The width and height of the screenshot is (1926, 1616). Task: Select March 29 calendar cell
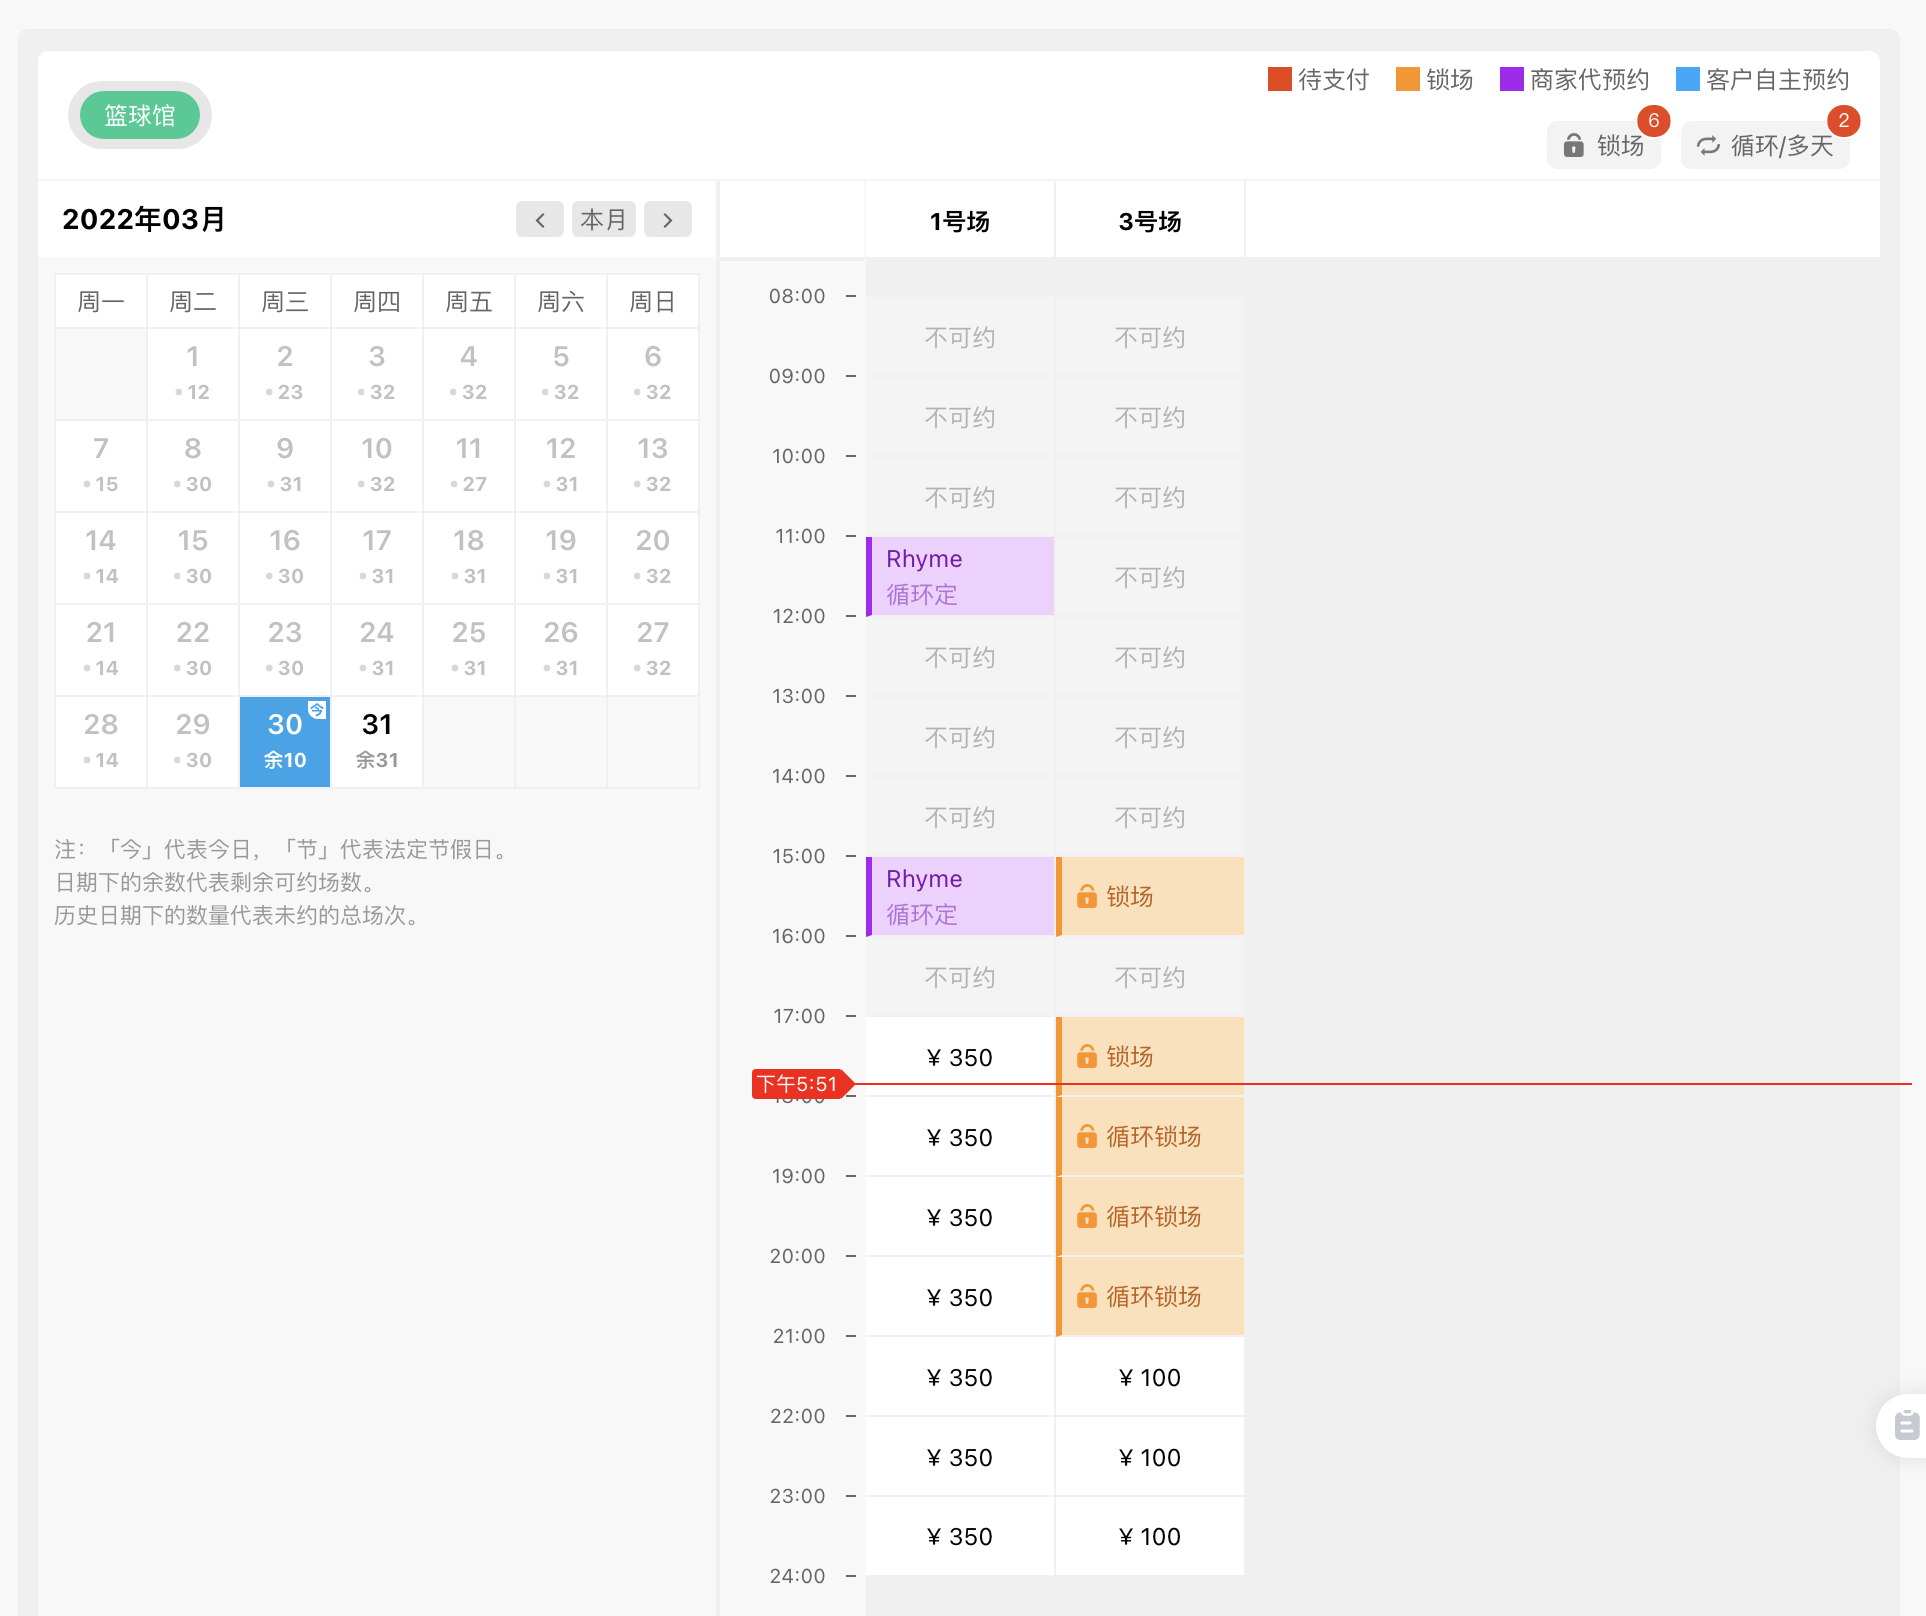[193, 741]
